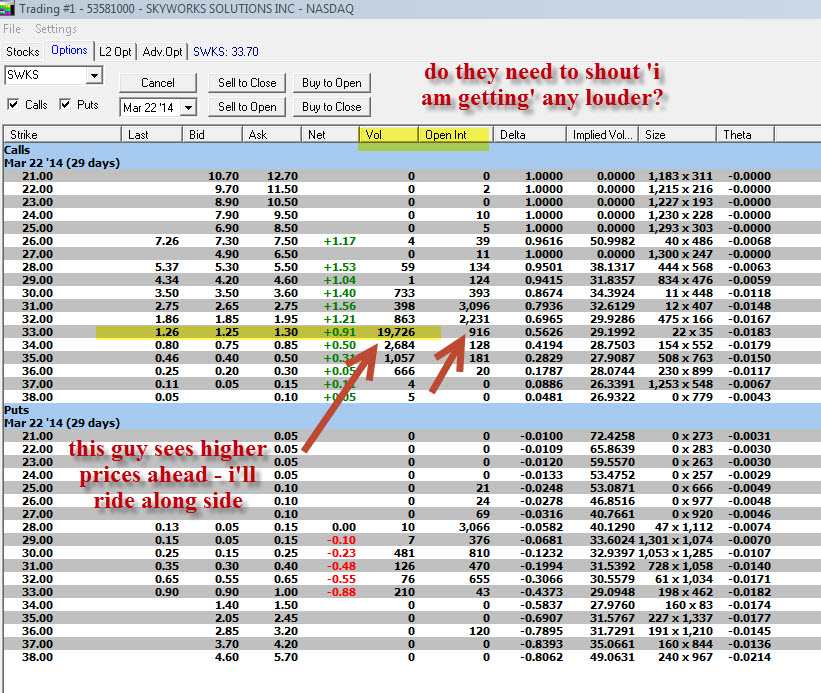Open the File menu
The width and height of the screenshot is (821, 693).
(12, 30)
